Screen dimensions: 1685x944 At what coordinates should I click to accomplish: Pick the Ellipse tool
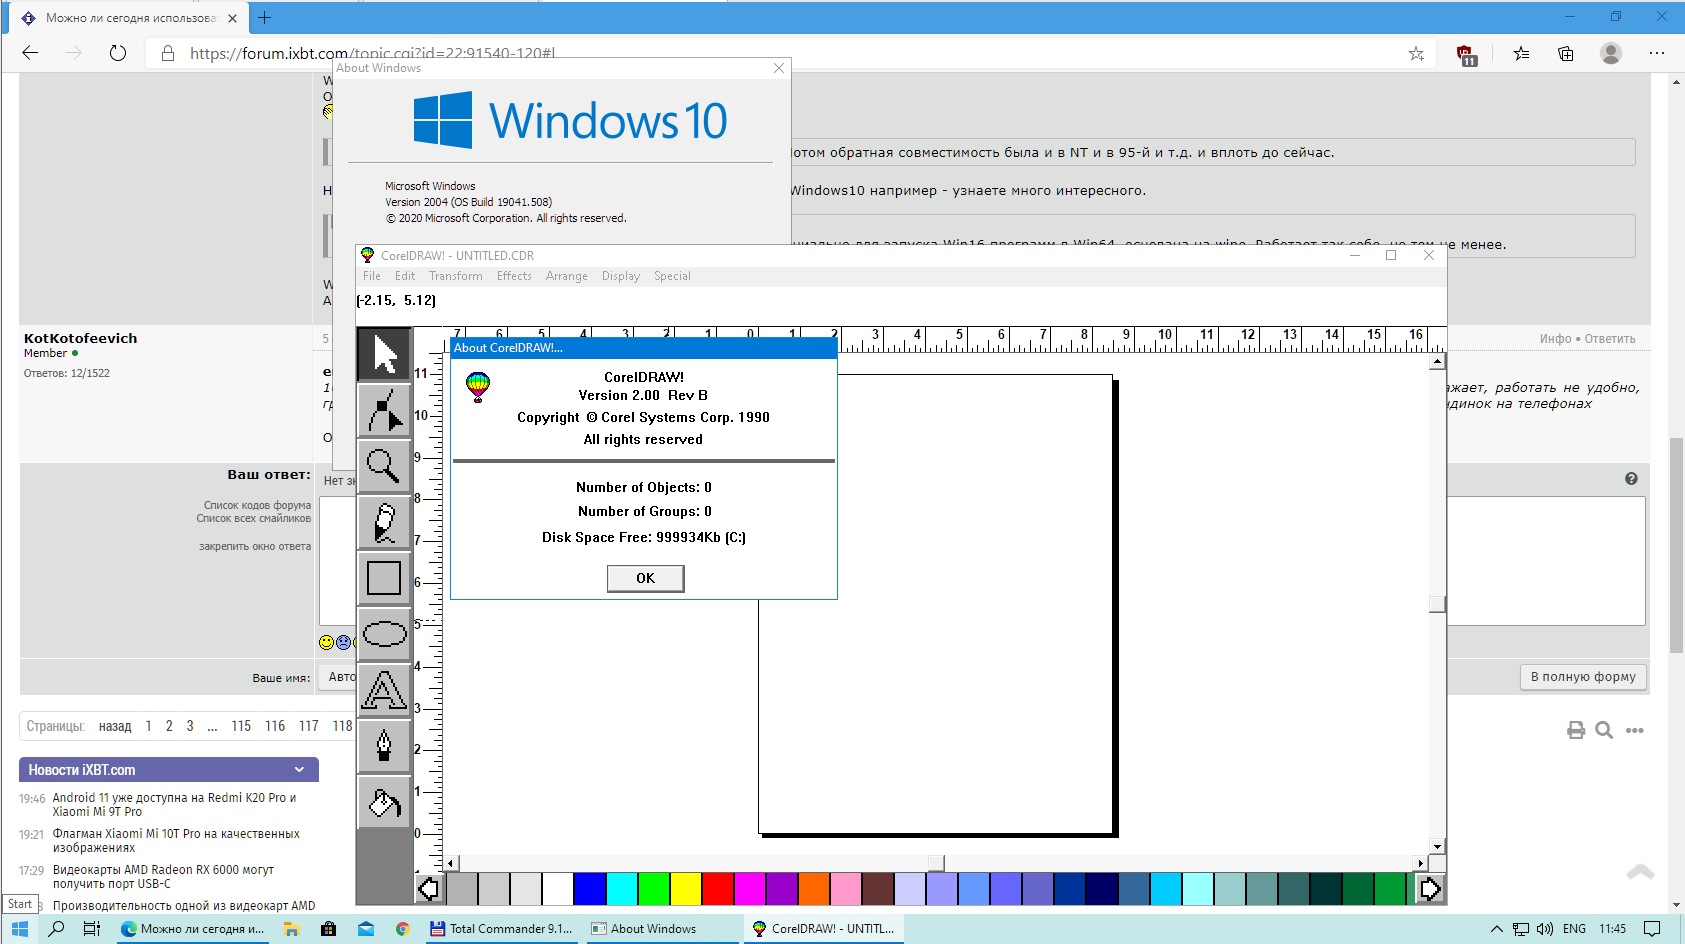[x=384, y=634]
